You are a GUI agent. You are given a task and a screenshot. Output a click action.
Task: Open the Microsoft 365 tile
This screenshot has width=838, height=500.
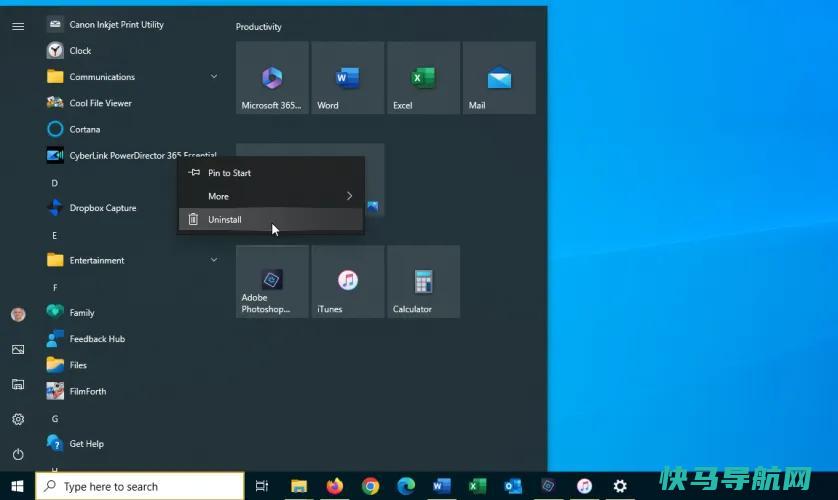tap(272, 78)
